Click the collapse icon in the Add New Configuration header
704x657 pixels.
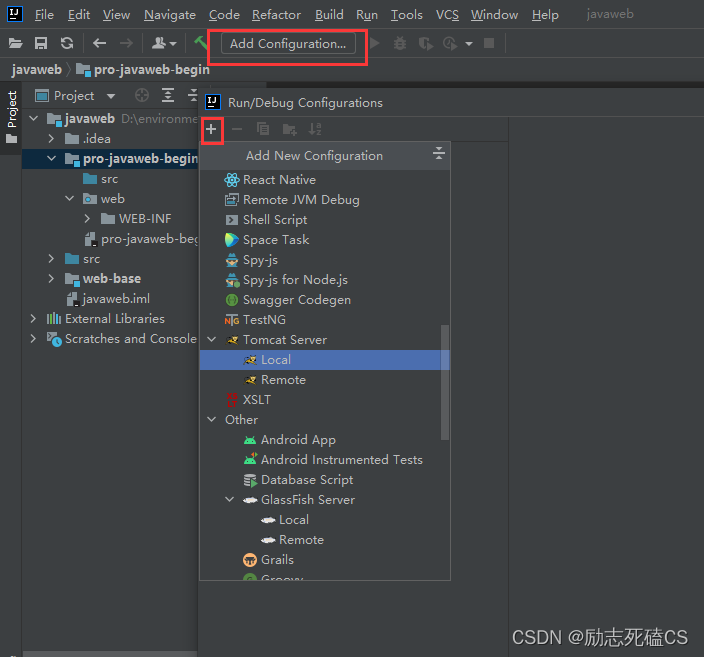coord(439,154)
